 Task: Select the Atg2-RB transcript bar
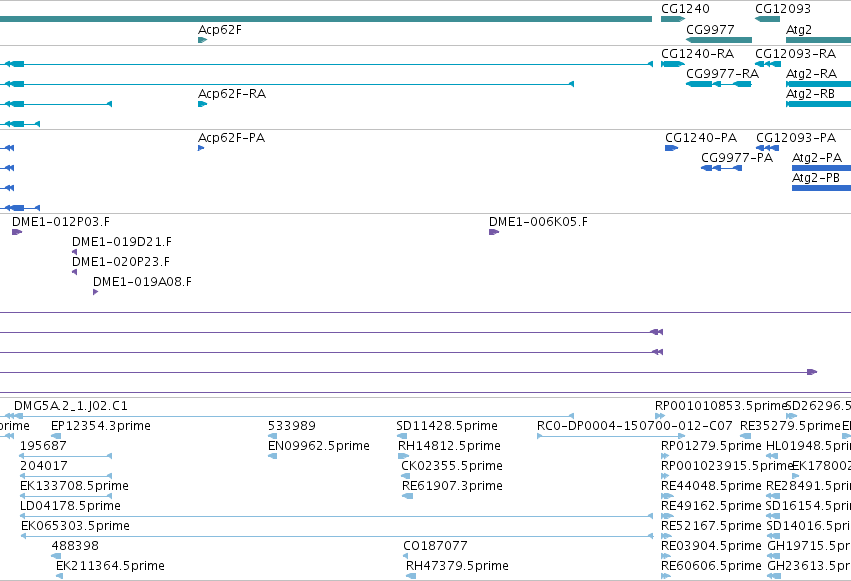tap(818, 104)
